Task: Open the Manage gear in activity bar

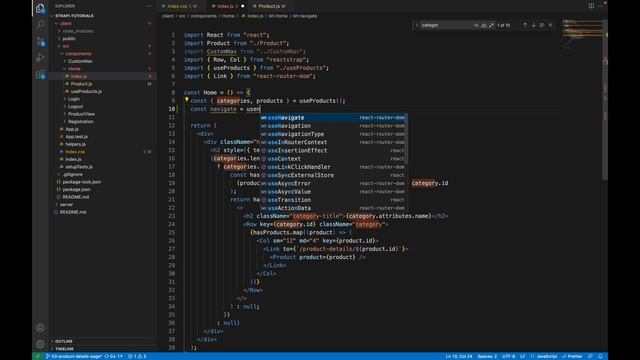Action: coord(40,344)
